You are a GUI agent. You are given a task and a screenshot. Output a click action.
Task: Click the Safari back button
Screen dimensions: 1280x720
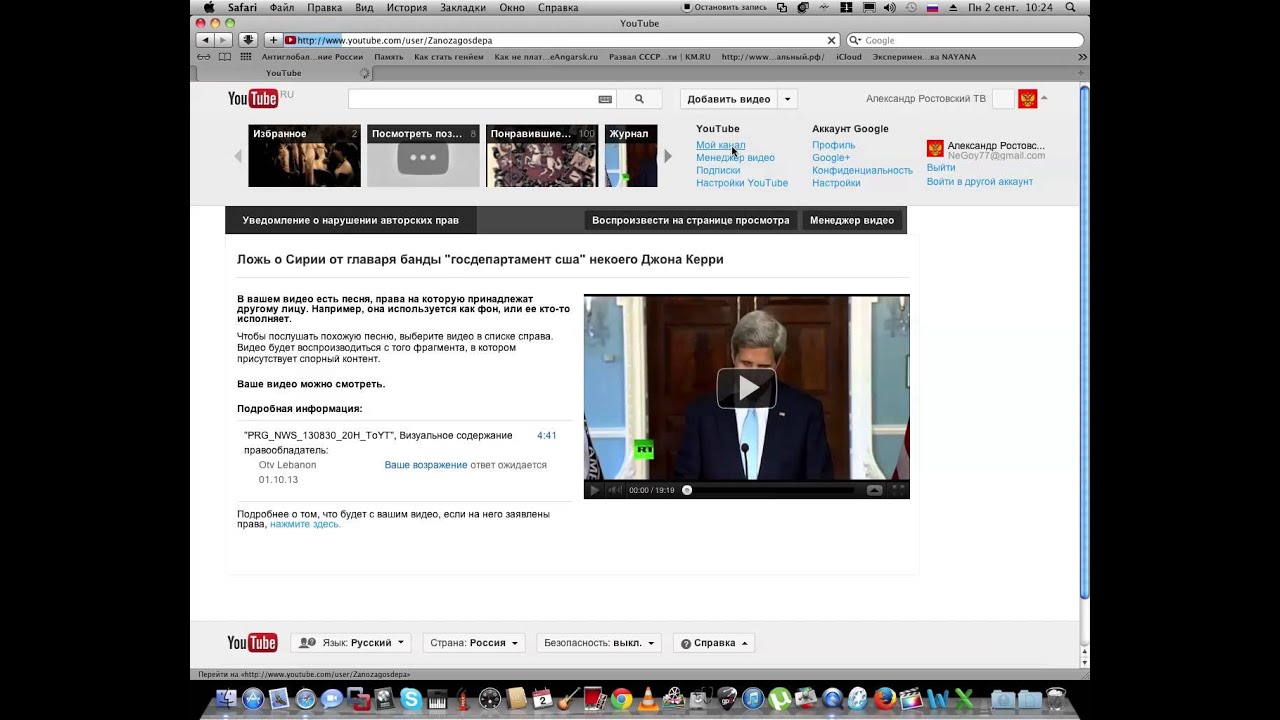tap(205, 40)
